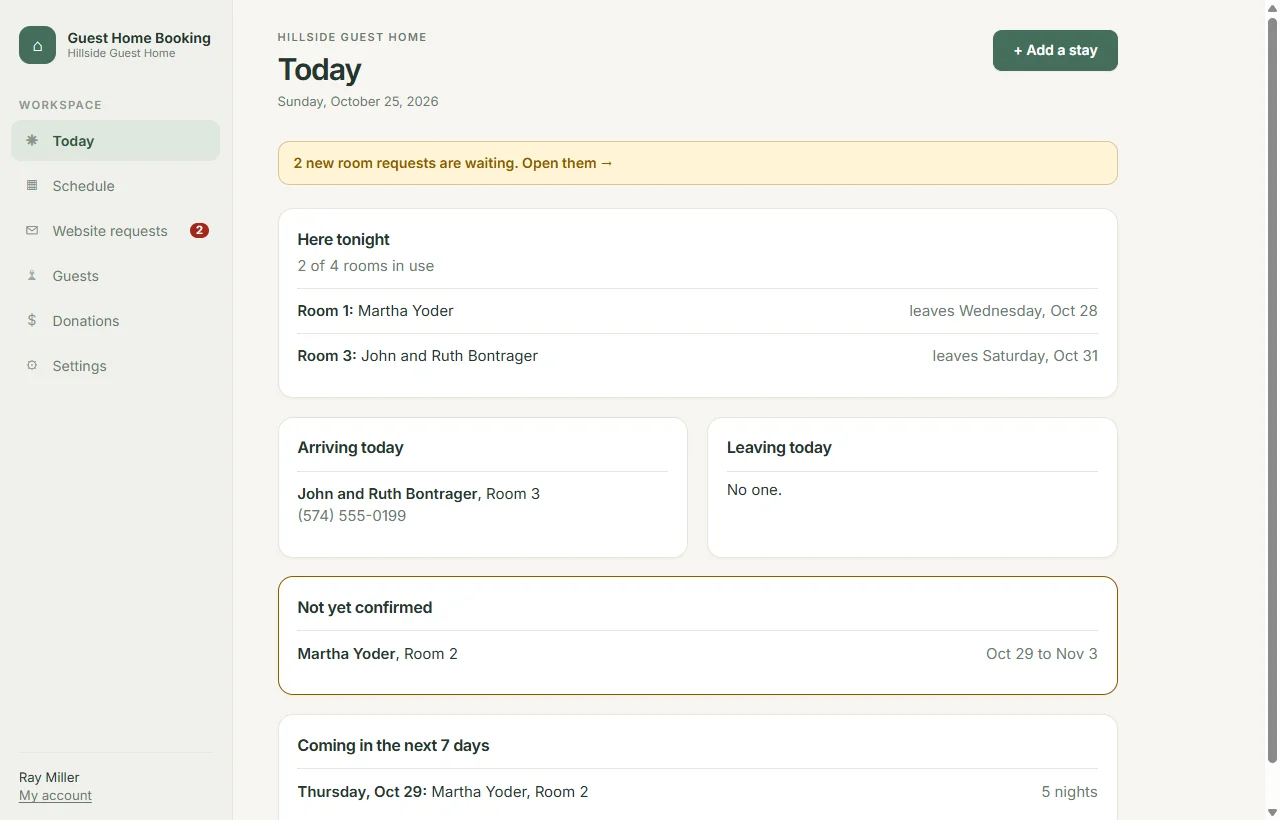This screenshot has width=1280, height=820.
Task: Open the Donations section
Action: click(x=116, y=321)
